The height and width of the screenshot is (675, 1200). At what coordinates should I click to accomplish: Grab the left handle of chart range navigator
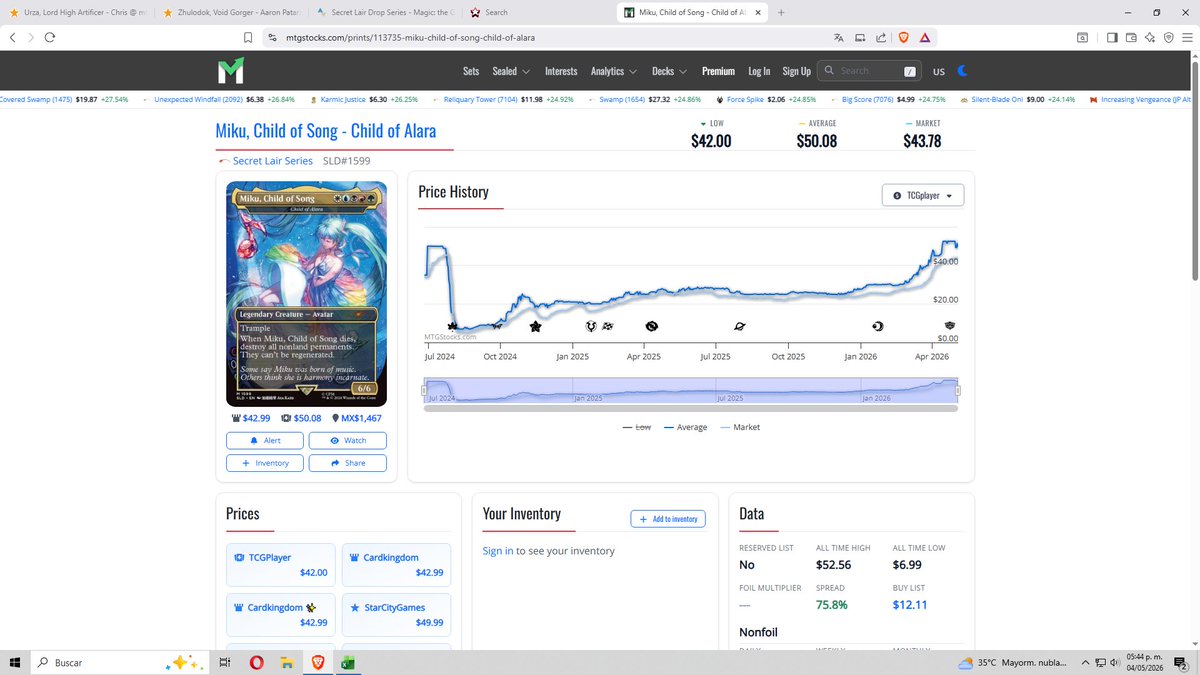coord(425,391)
